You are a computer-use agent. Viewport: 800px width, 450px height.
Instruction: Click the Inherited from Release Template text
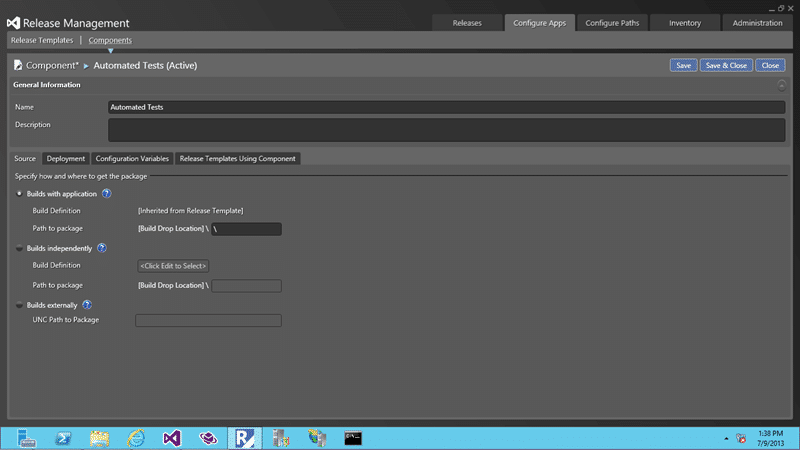point(190,211)
